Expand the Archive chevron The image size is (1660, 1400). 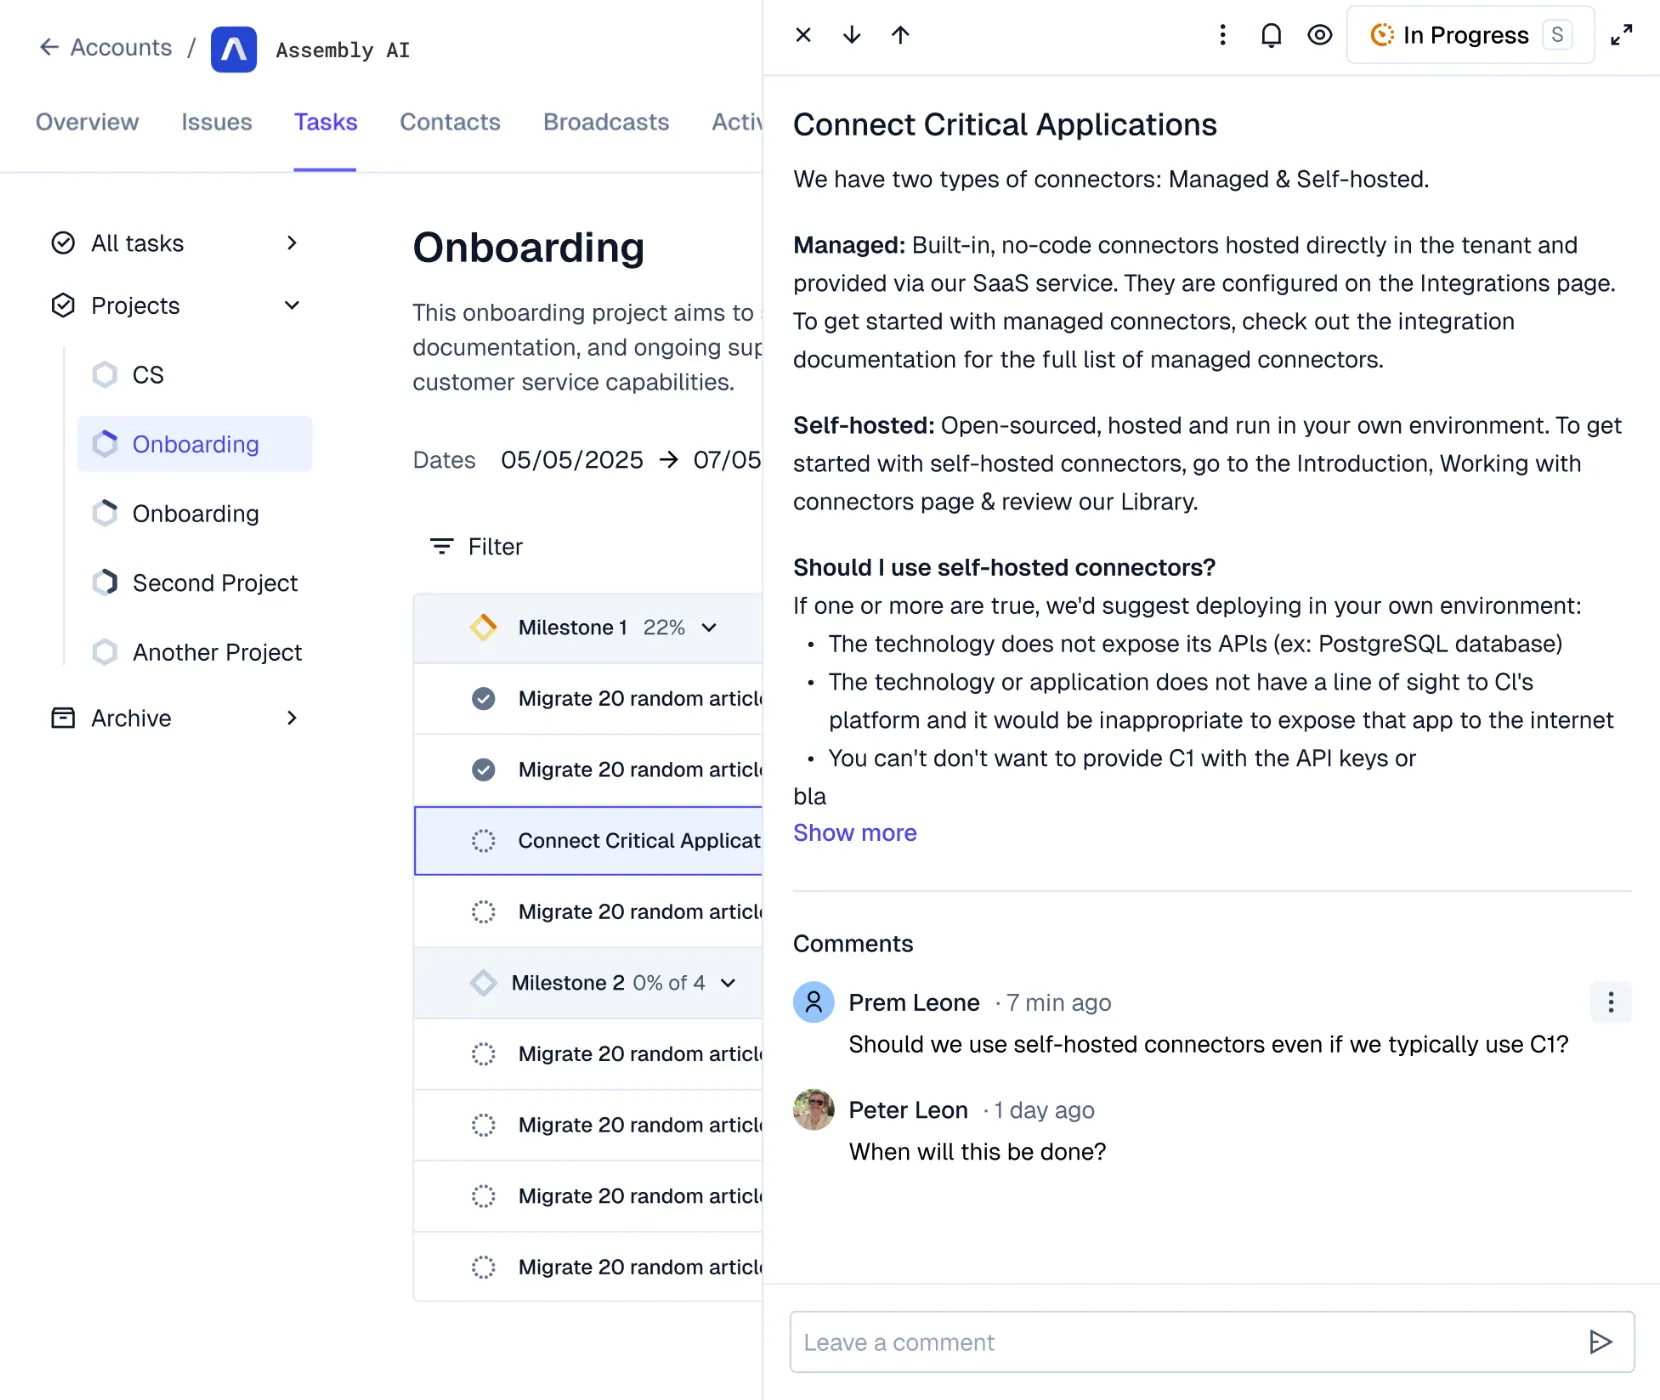pos(292,718)
